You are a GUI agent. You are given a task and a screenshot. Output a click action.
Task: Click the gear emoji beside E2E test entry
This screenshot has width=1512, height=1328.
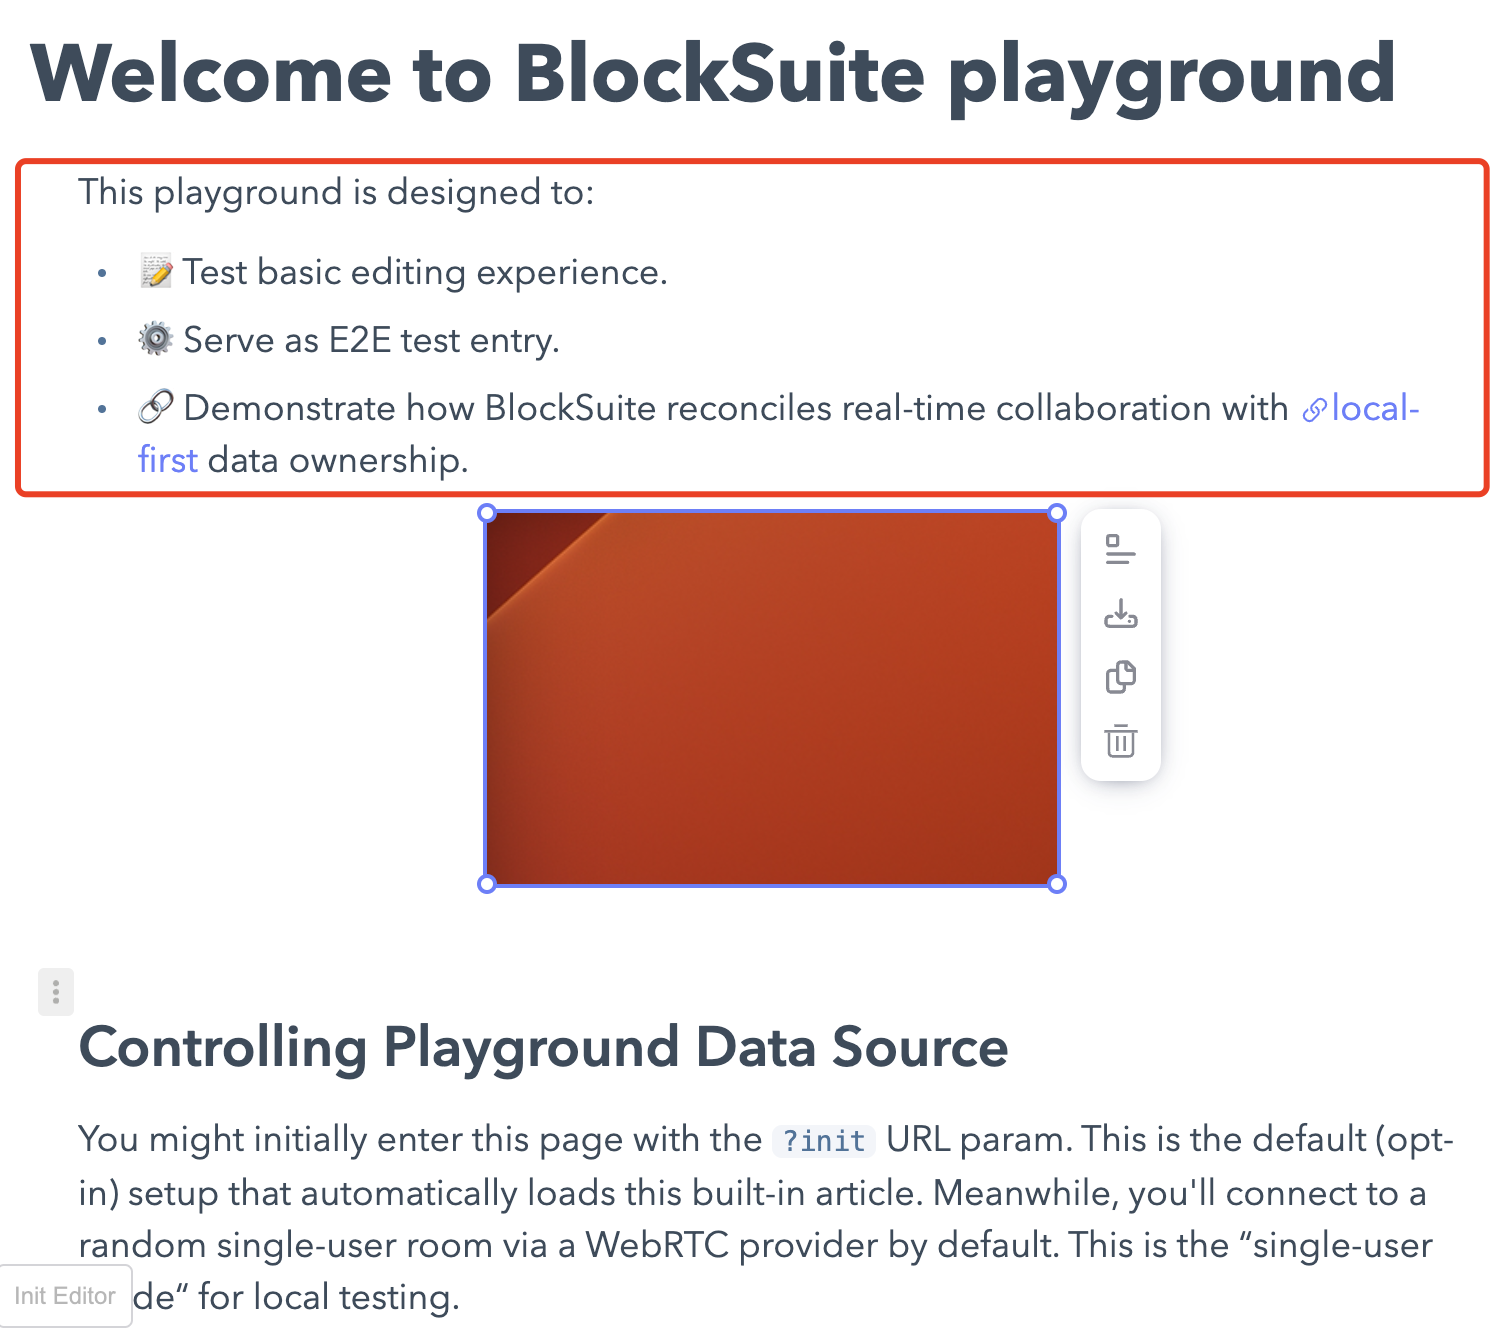click(156, 339)
